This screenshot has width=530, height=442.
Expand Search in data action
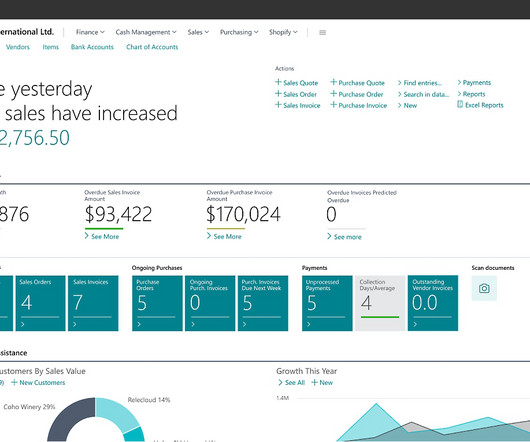423,94
